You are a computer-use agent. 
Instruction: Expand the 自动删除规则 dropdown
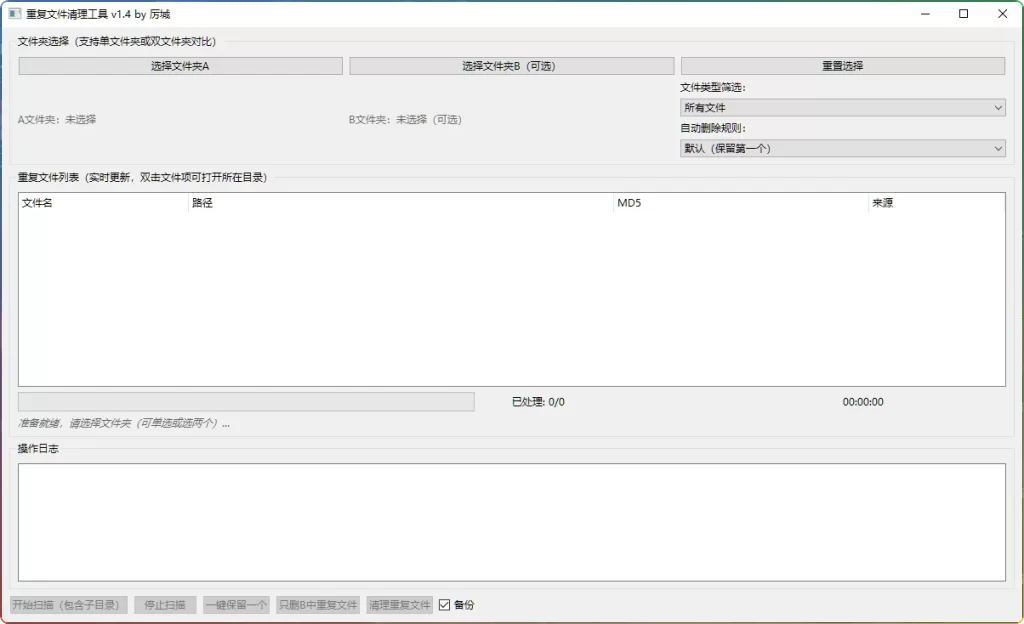pyautogui.click(x=842, y=148)
